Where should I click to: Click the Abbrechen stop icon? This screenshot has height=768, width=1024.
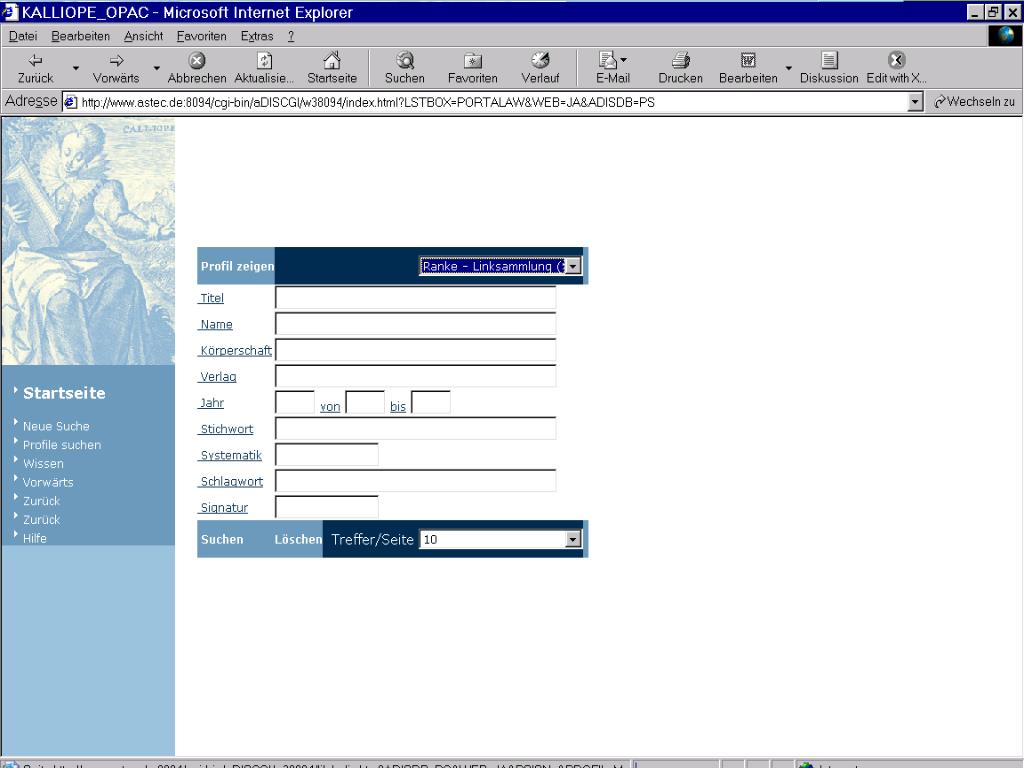197,61
